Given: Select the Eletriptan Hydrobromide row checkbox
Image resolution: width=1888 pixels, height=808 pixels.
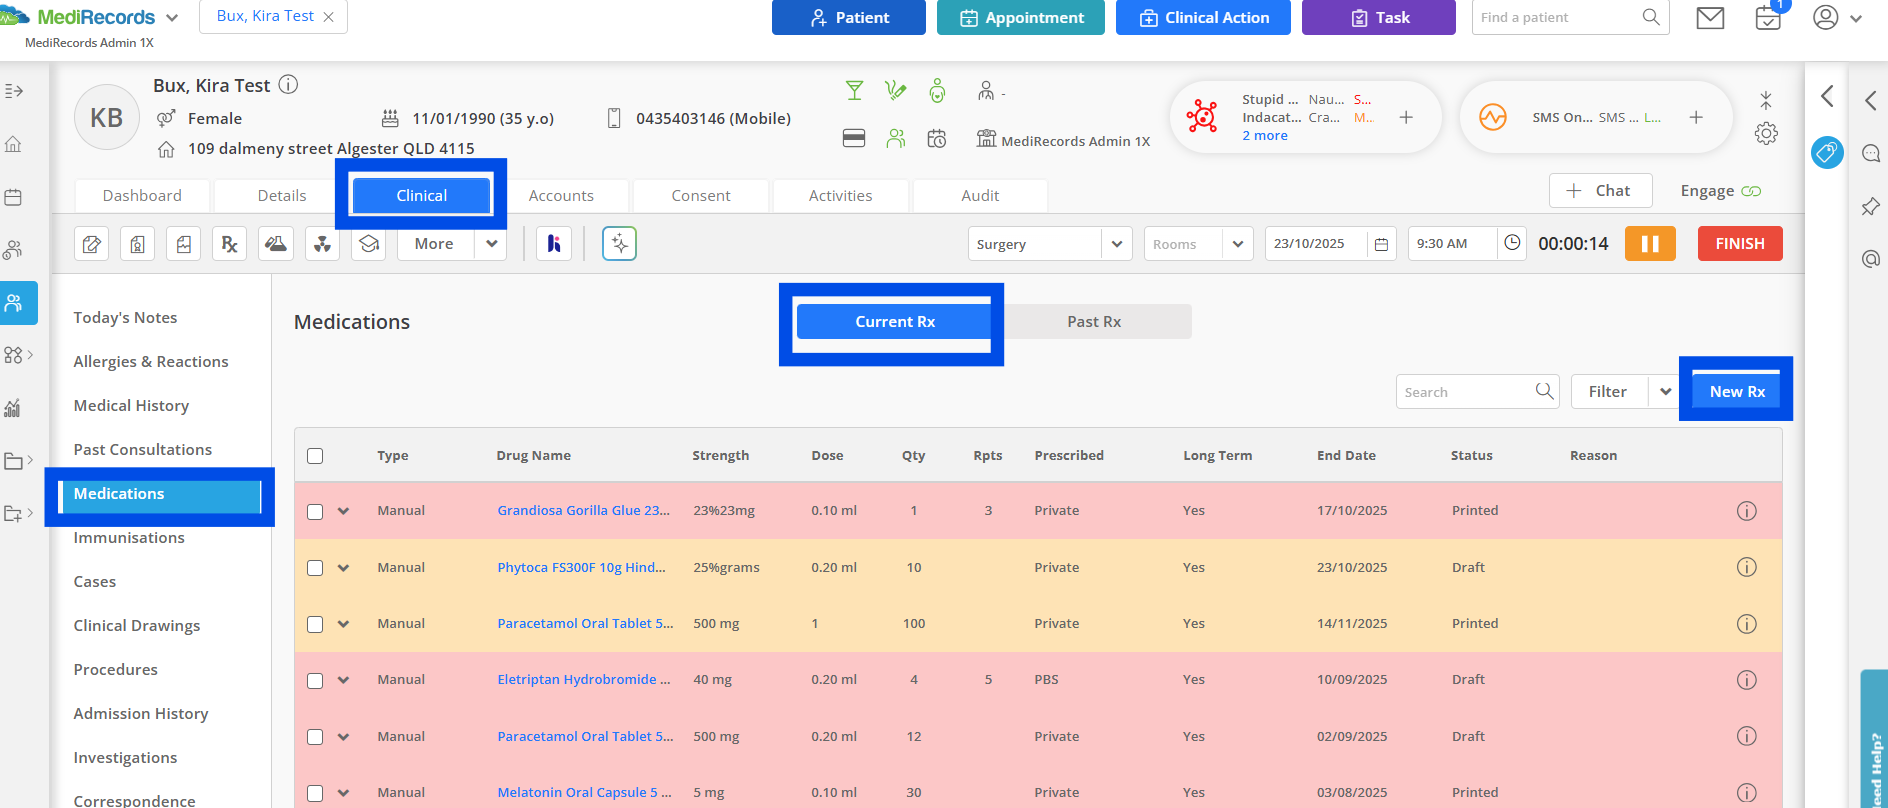Looking at the screenshot, I should [x=315, y=680].
